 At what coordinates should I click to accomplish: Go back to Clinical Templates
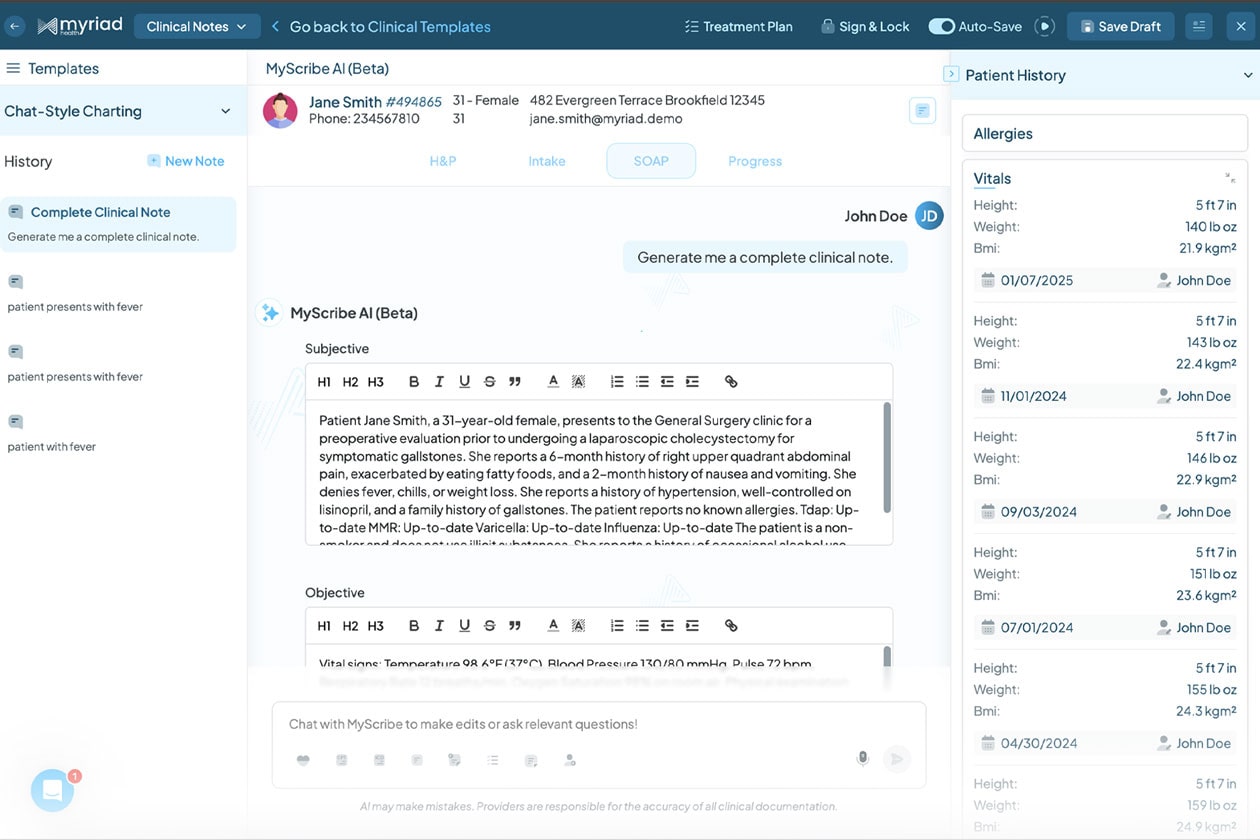pos(381,27)
